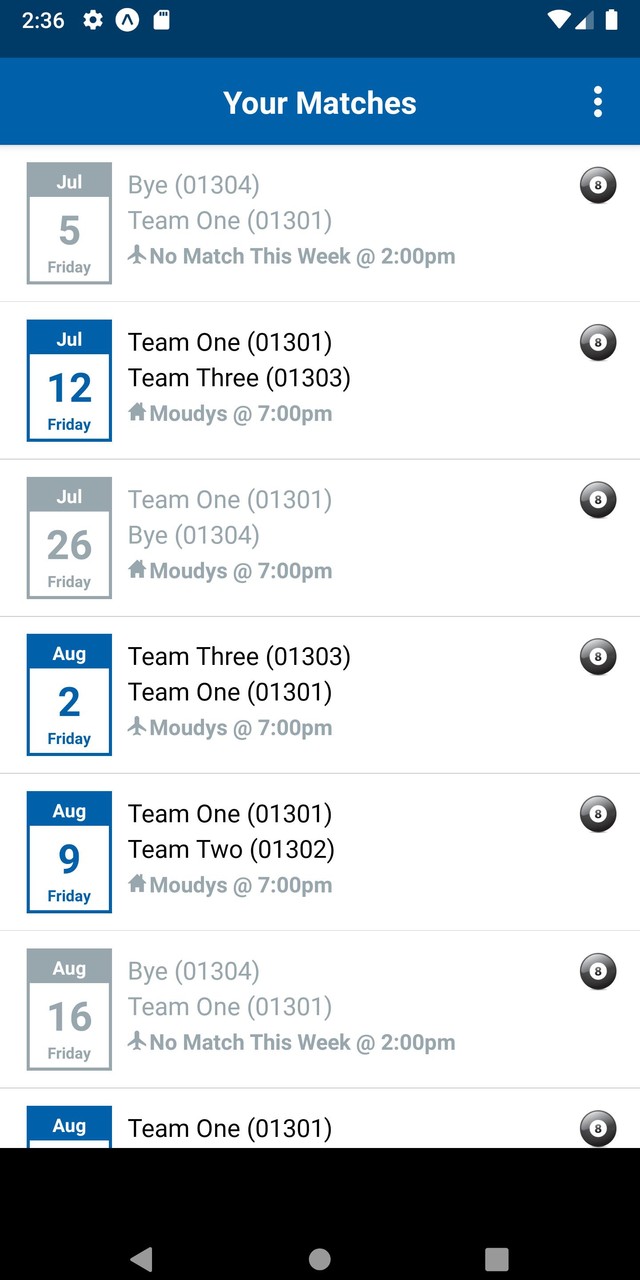This screenshot has width=640, height=1280.
Task: Tap the 8-ball icon for the July 12 match
Action: pos(597,343)
